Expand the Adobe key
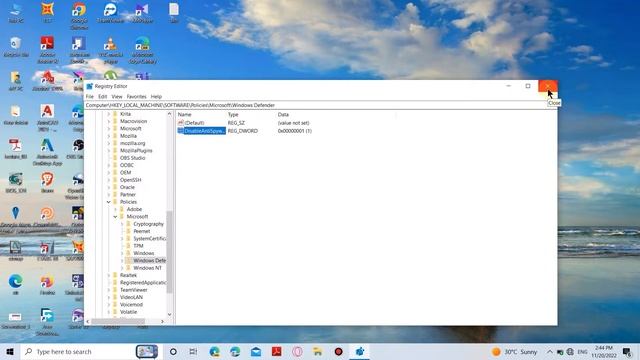 point(115,209)
